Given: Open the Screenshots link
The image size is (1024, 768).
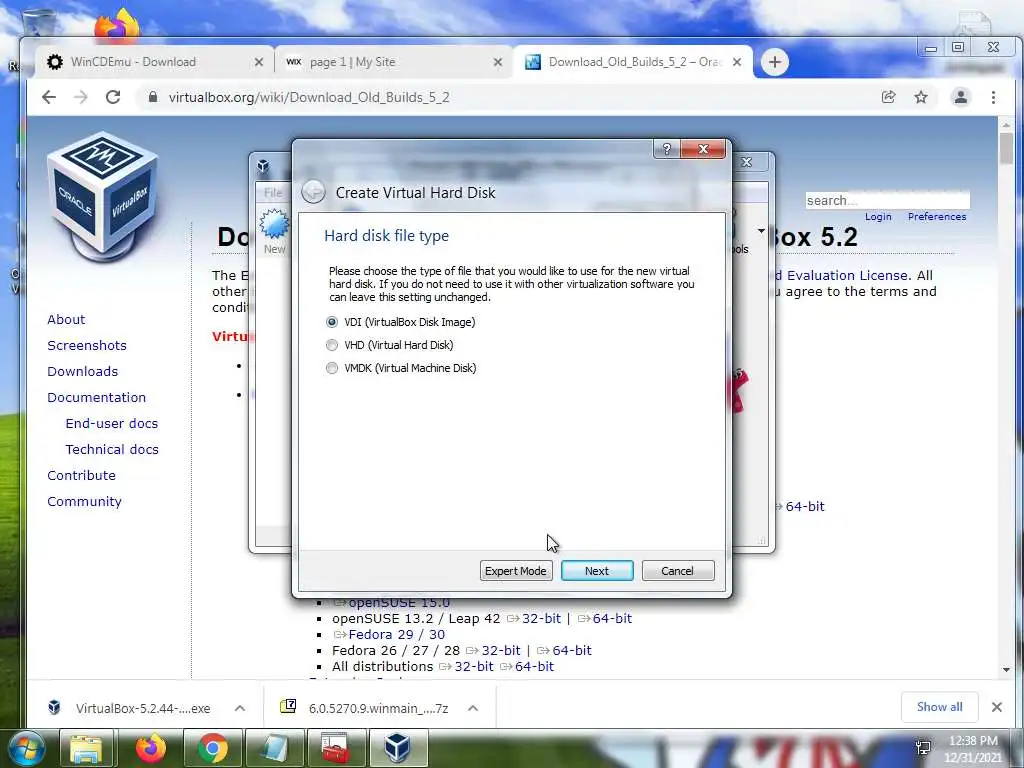Looking at the screenshot, I should click(87, 345).
